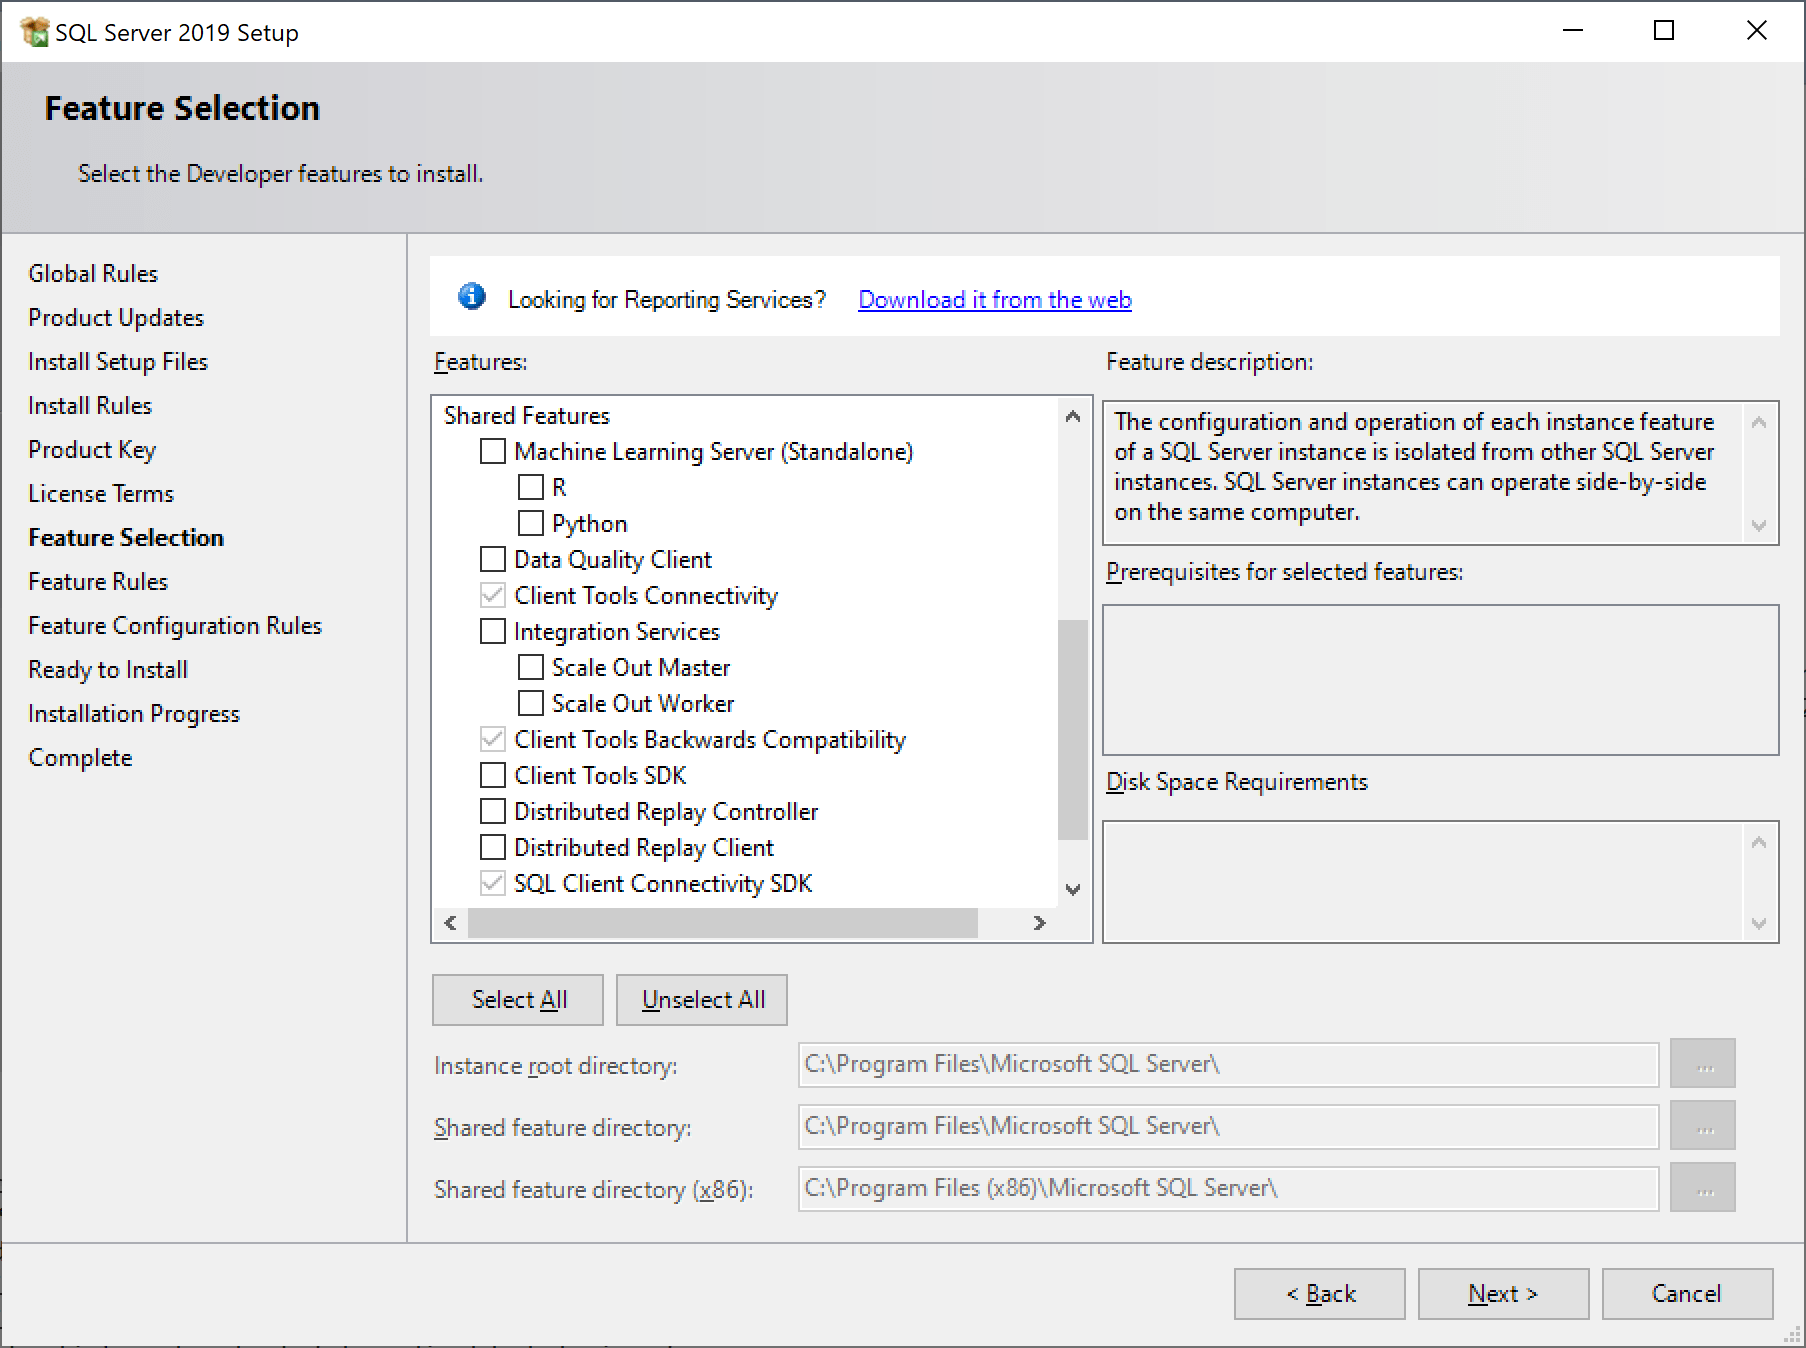Click the Select All button

pyautogui.click(x=518, y=1000)
